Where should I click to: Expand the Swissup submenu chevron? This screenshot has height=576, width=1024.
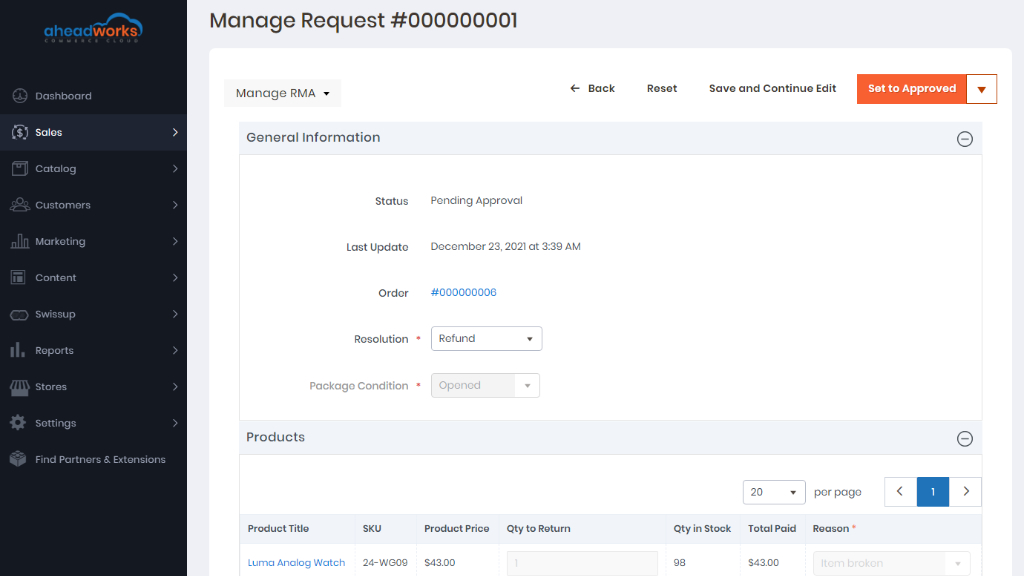pyautogui.click(x=175, y=314)
